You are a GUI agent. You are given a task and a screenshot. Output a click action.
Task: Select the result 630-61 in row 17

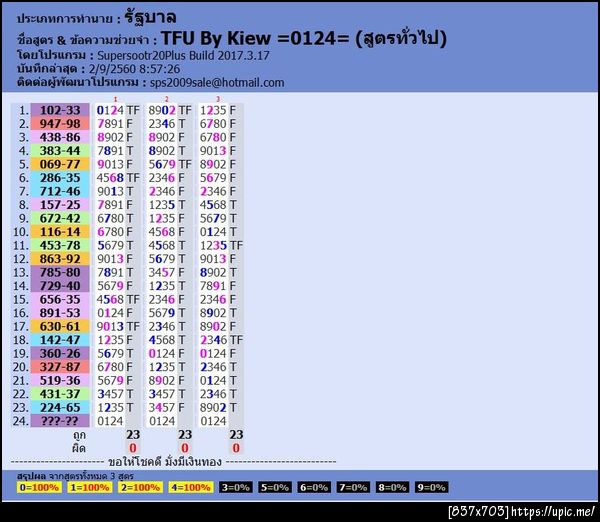click(60, 326)
